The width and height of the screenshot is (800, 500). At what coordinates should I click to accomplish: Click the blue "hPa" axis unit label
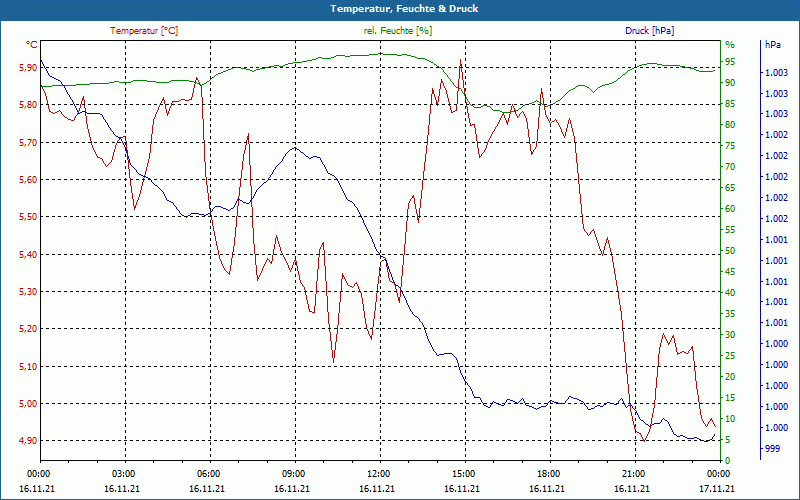pos(773,45)
